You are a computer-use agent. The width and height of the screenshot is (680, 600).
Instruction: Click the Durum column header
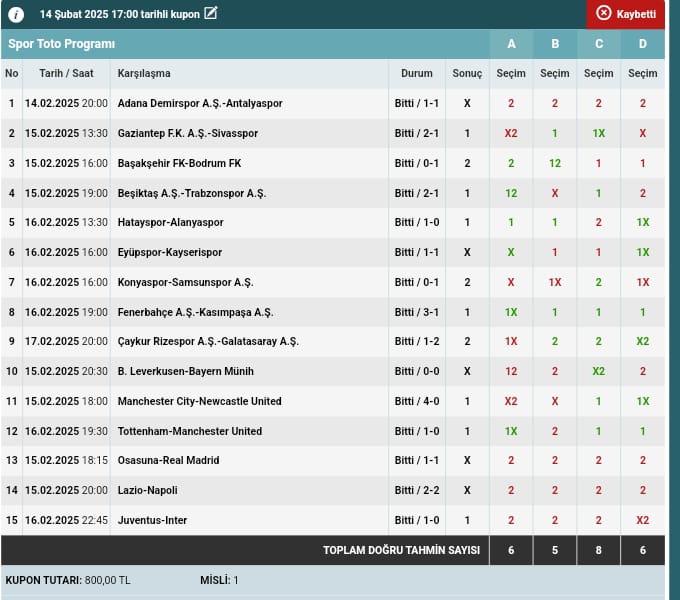click(417, 74)
